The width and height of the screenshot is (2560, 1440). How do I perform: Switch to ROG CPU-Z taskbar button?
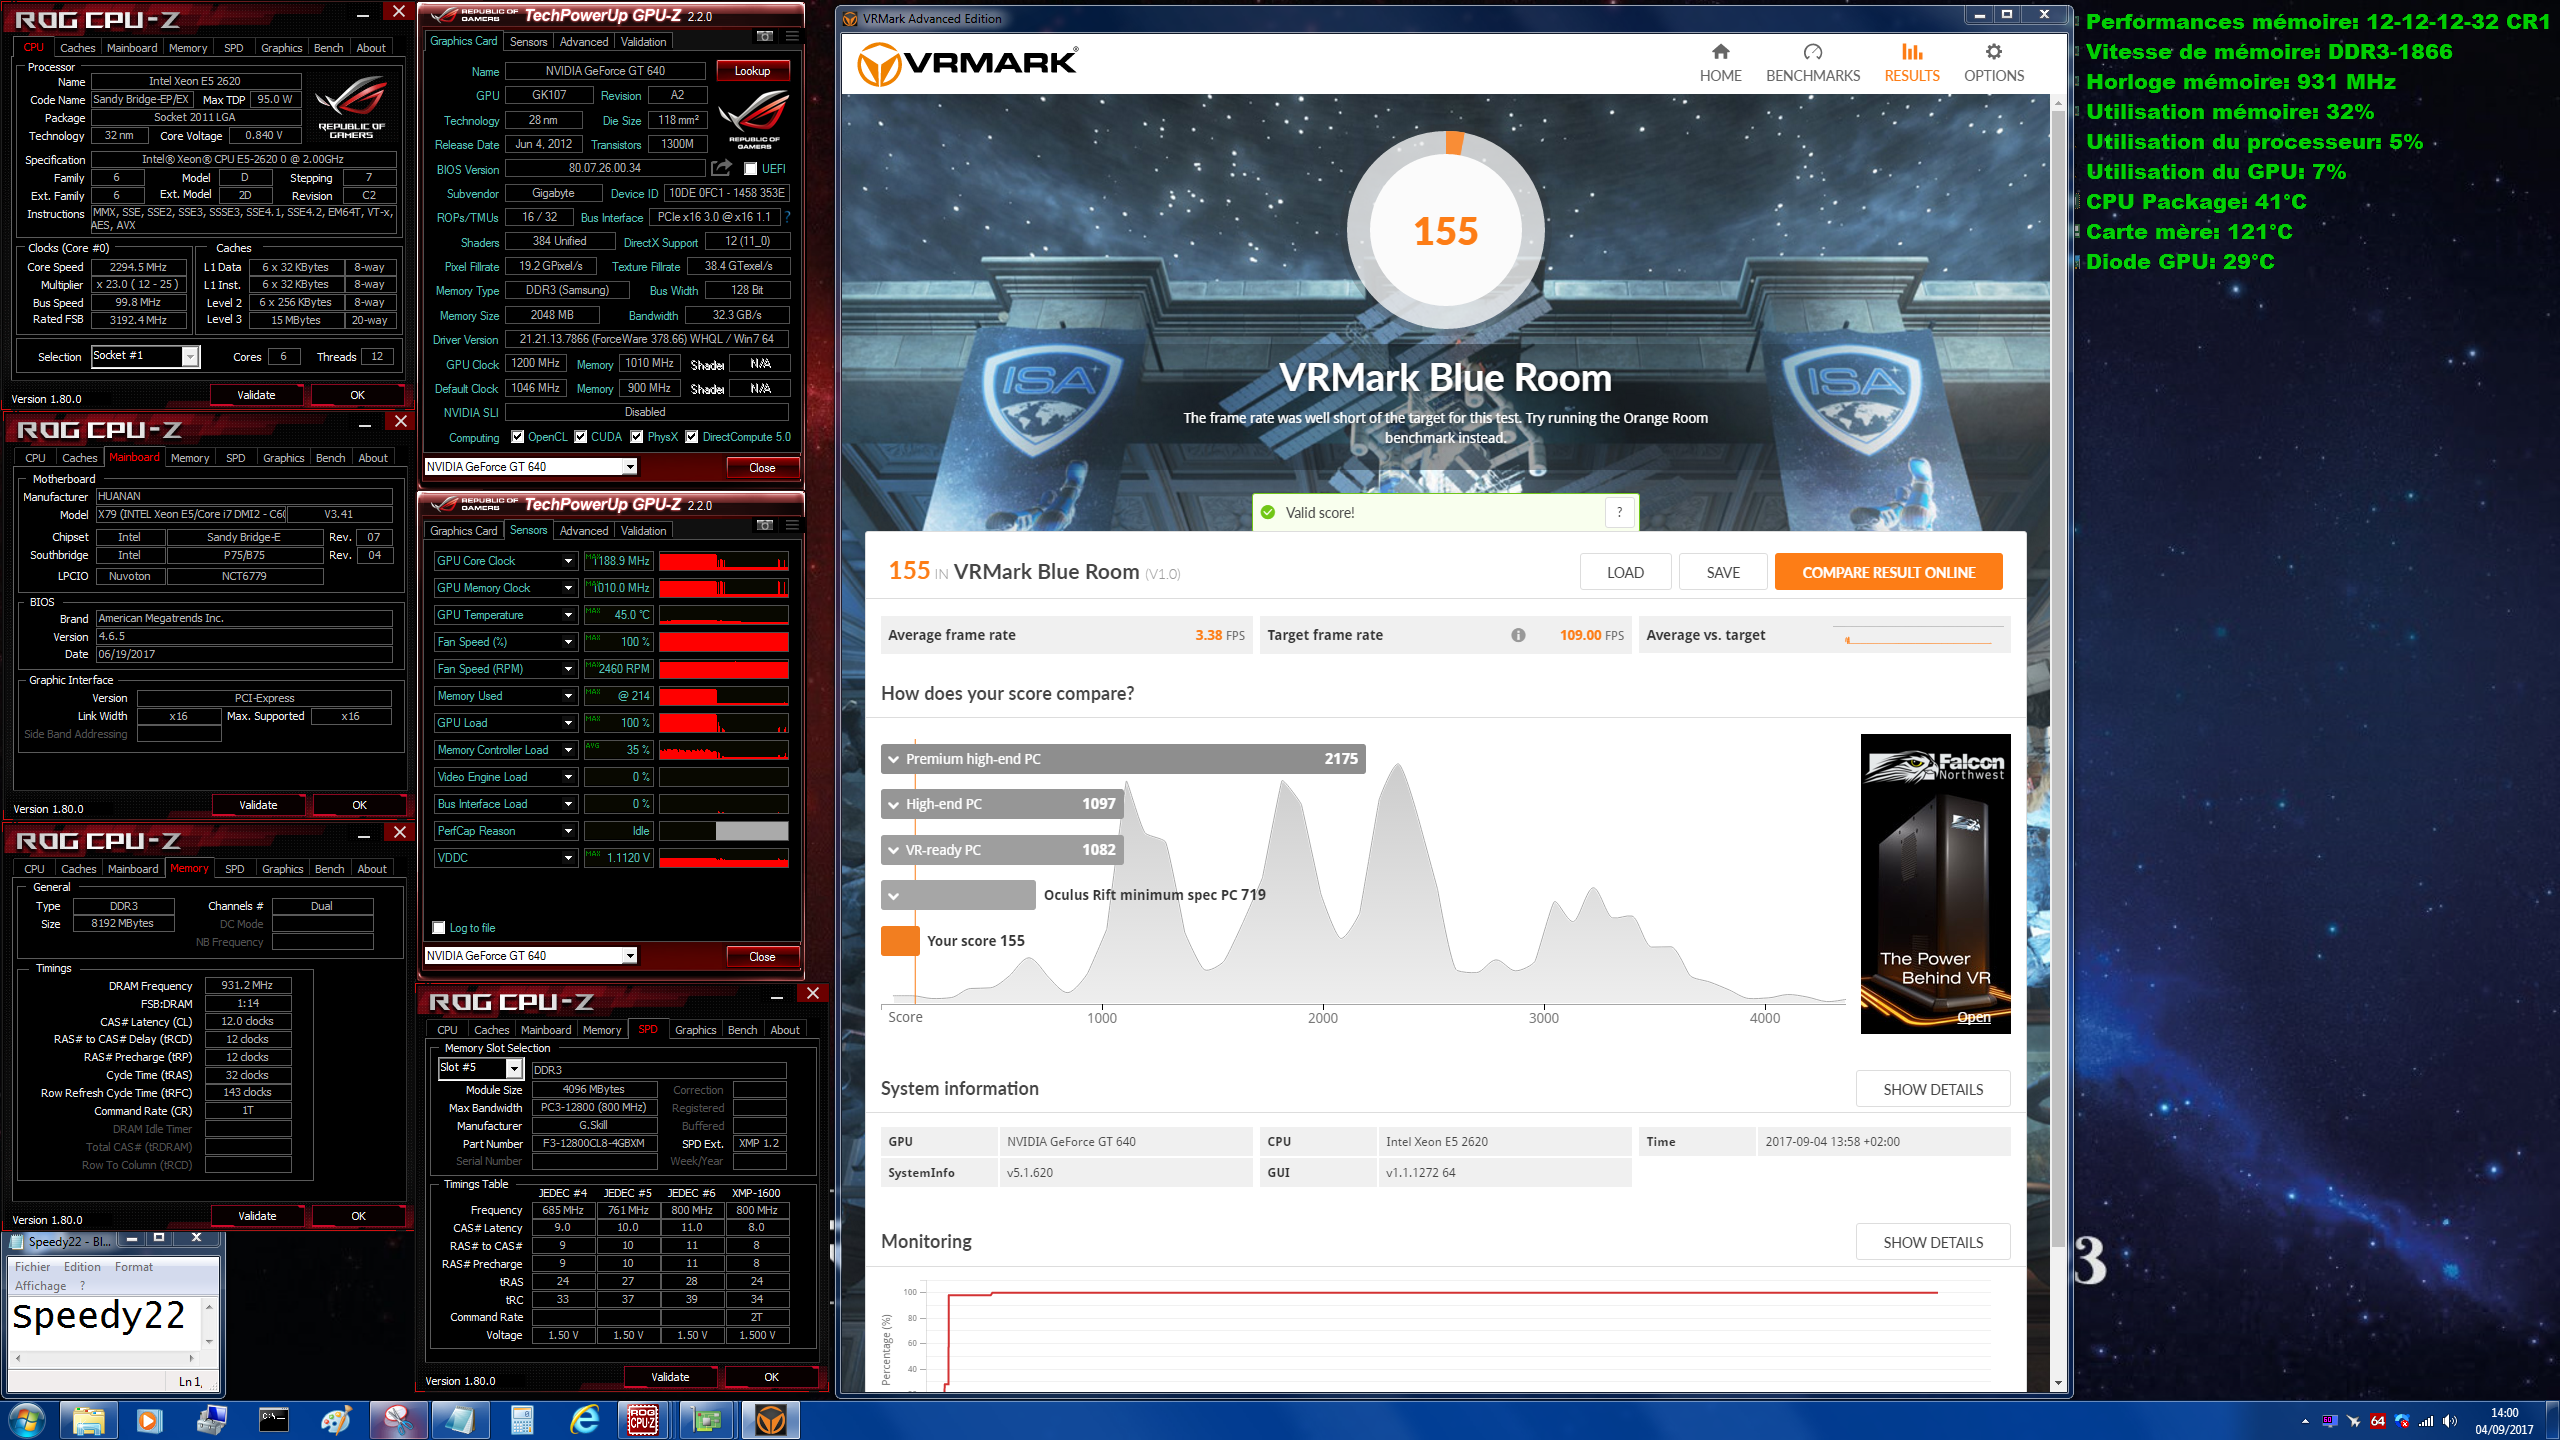click(x=643, y=1420)
